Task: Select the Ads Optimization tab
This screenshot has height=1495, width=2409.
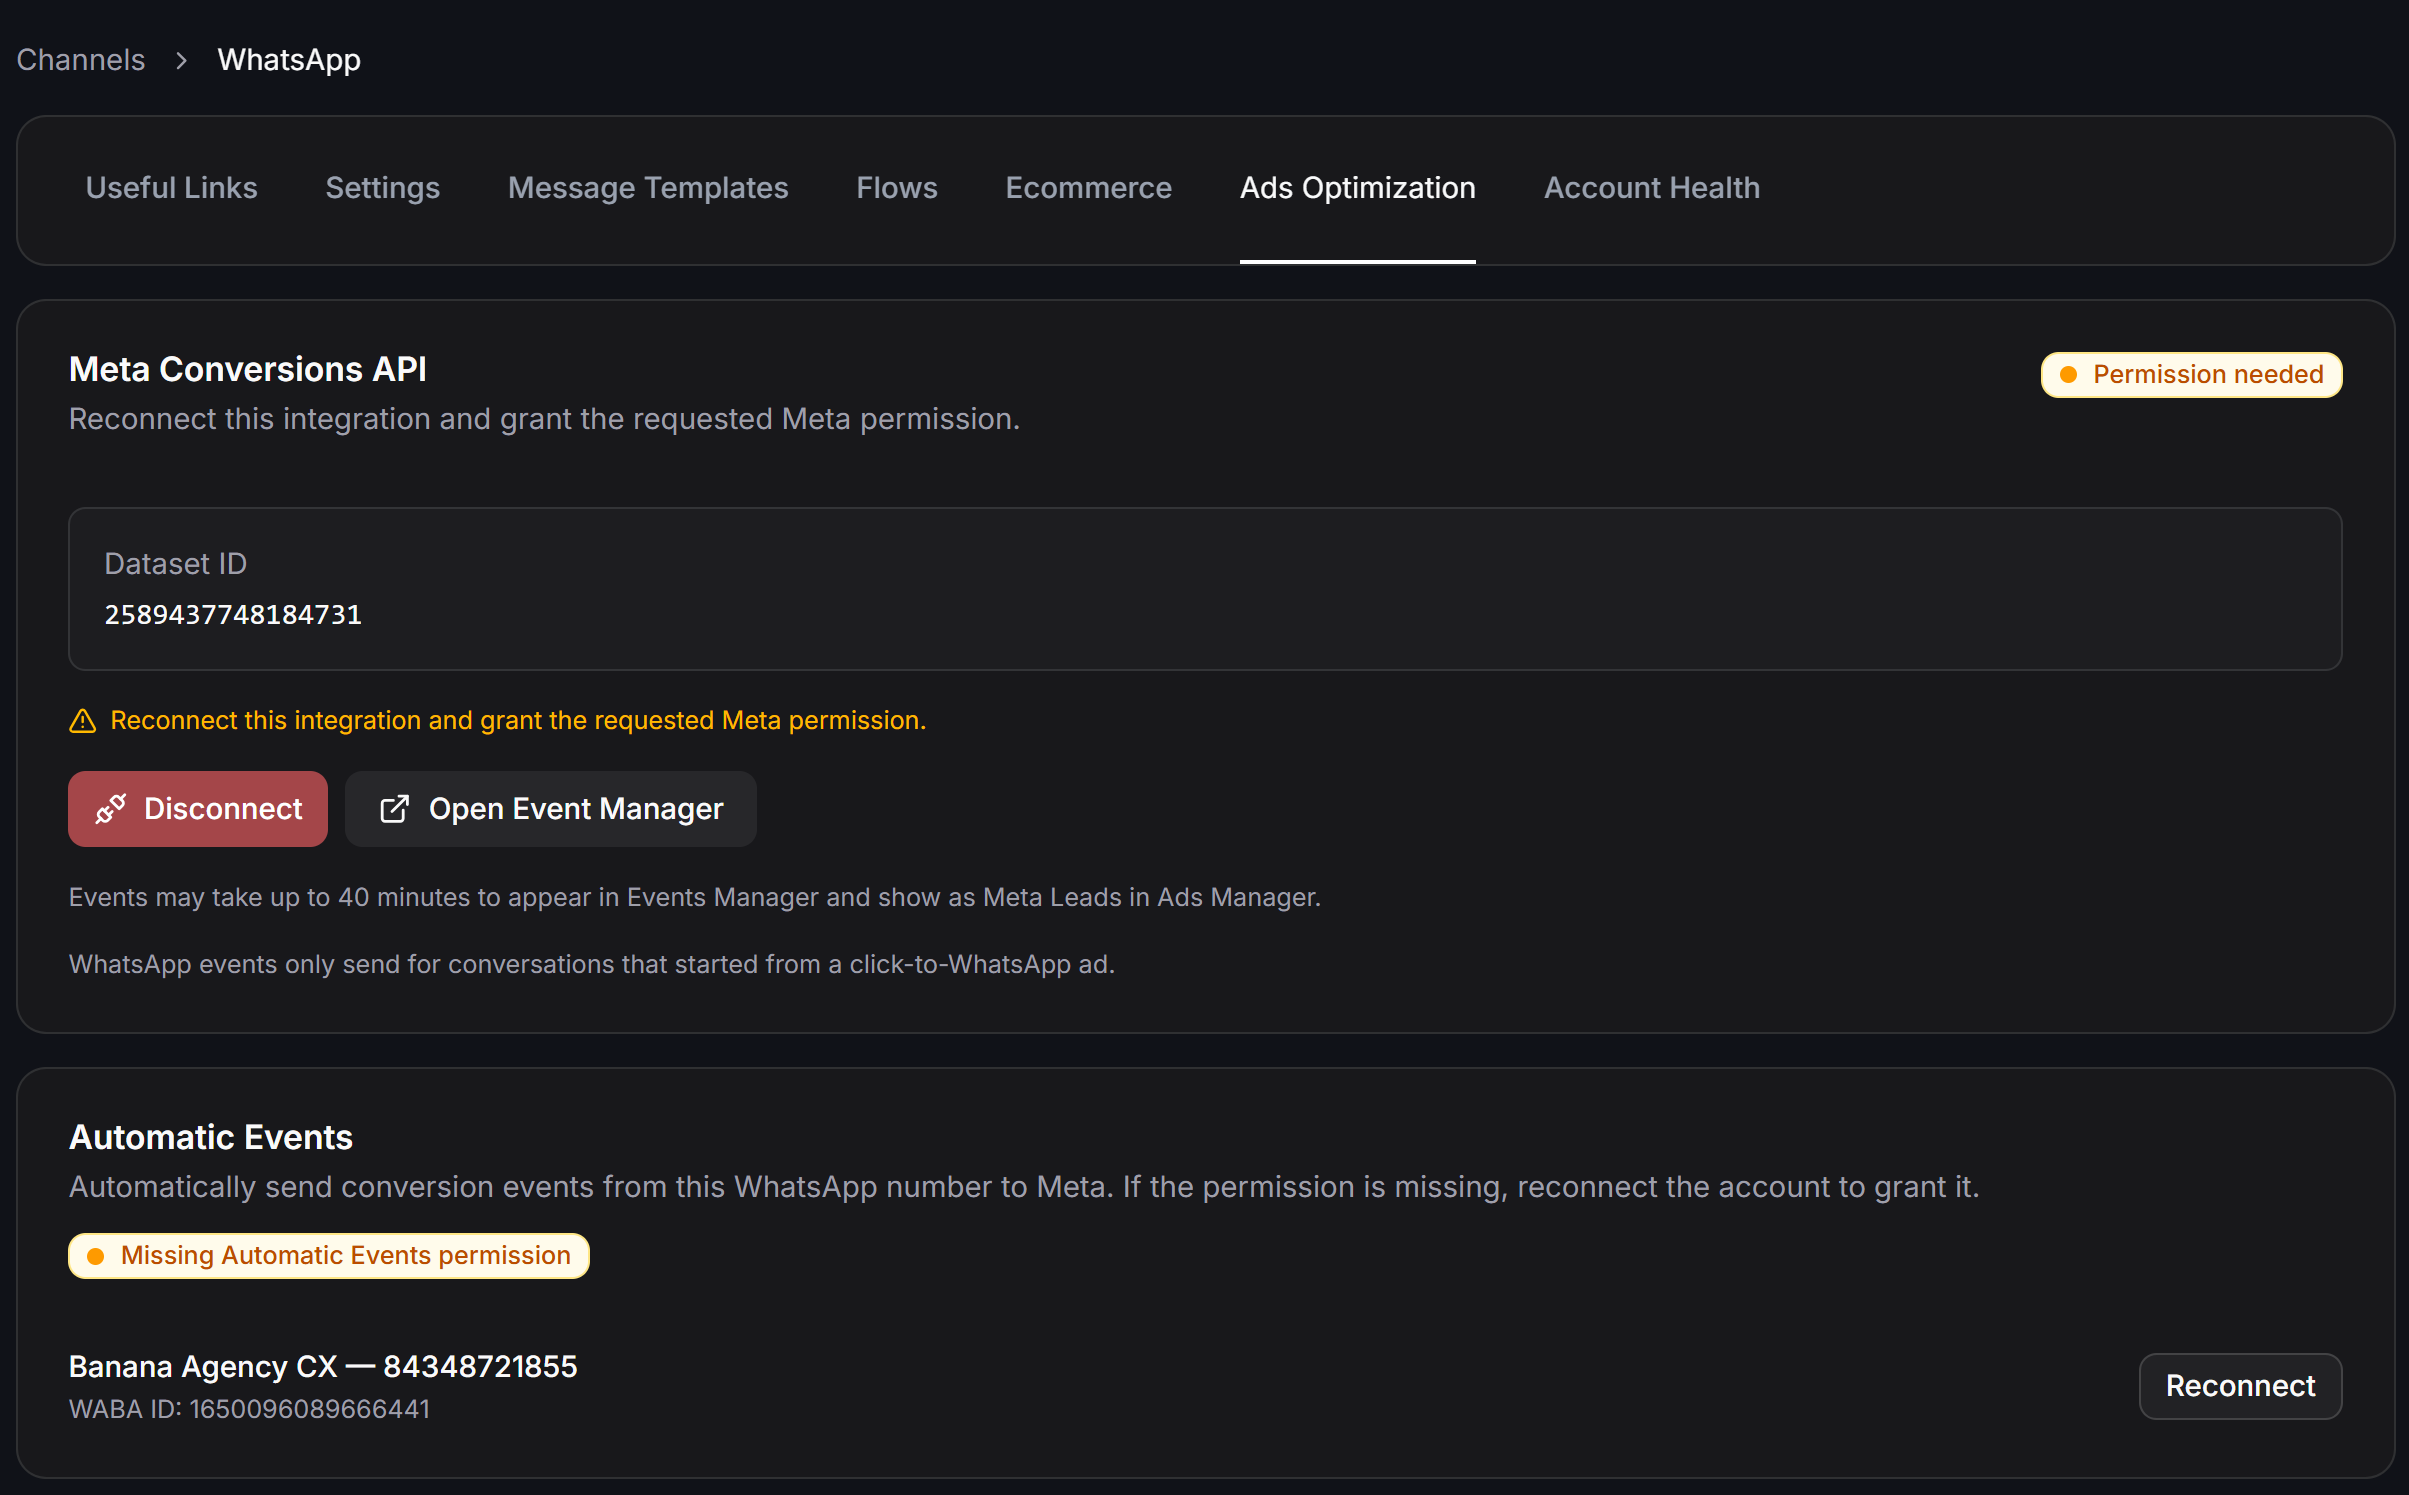Action: pos(1358,188)
